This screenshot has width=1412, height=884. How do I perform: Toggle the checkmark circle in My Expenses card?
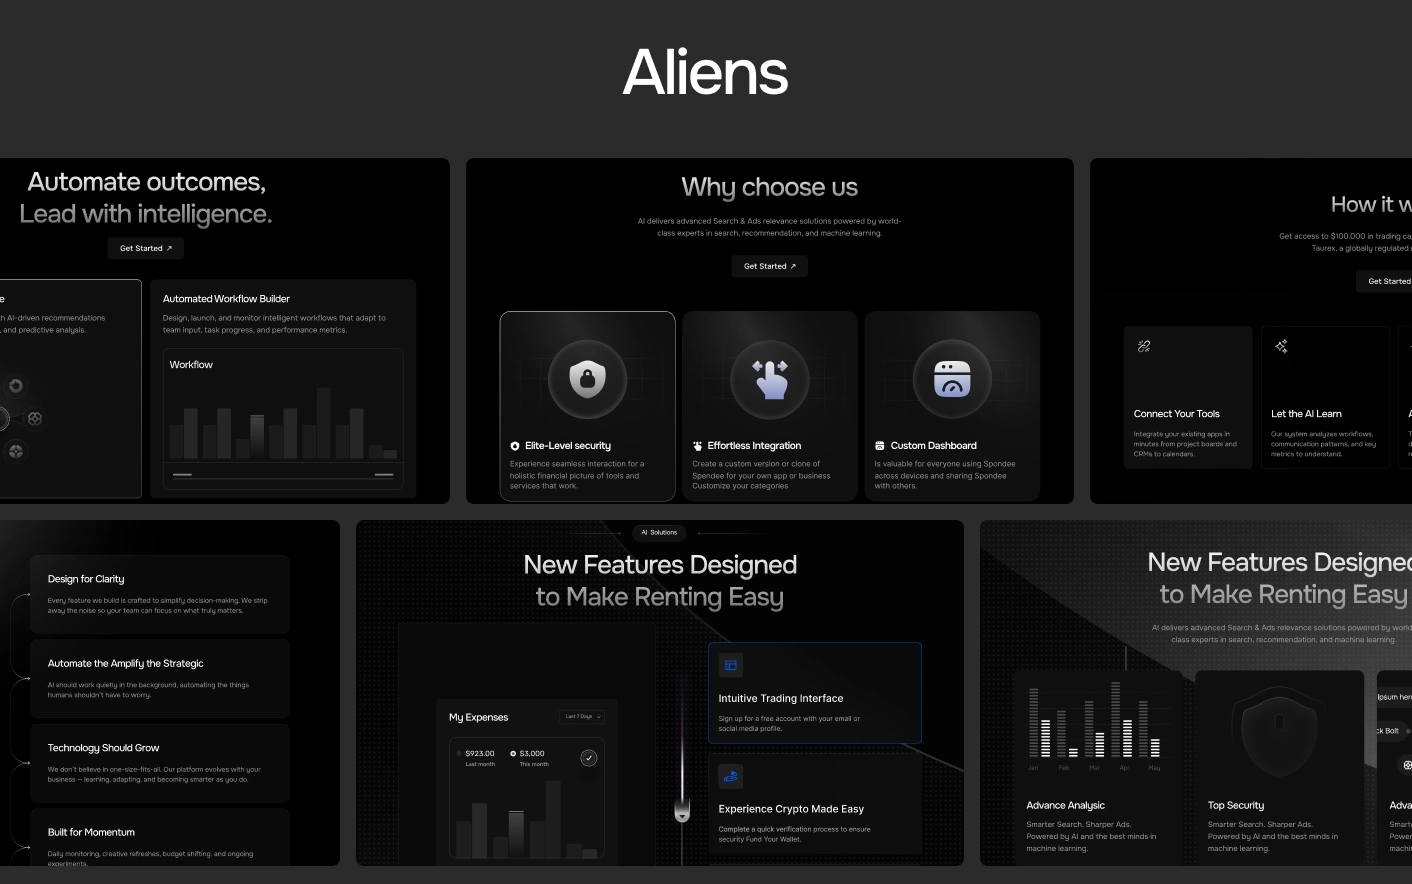(x=589, y=758)
